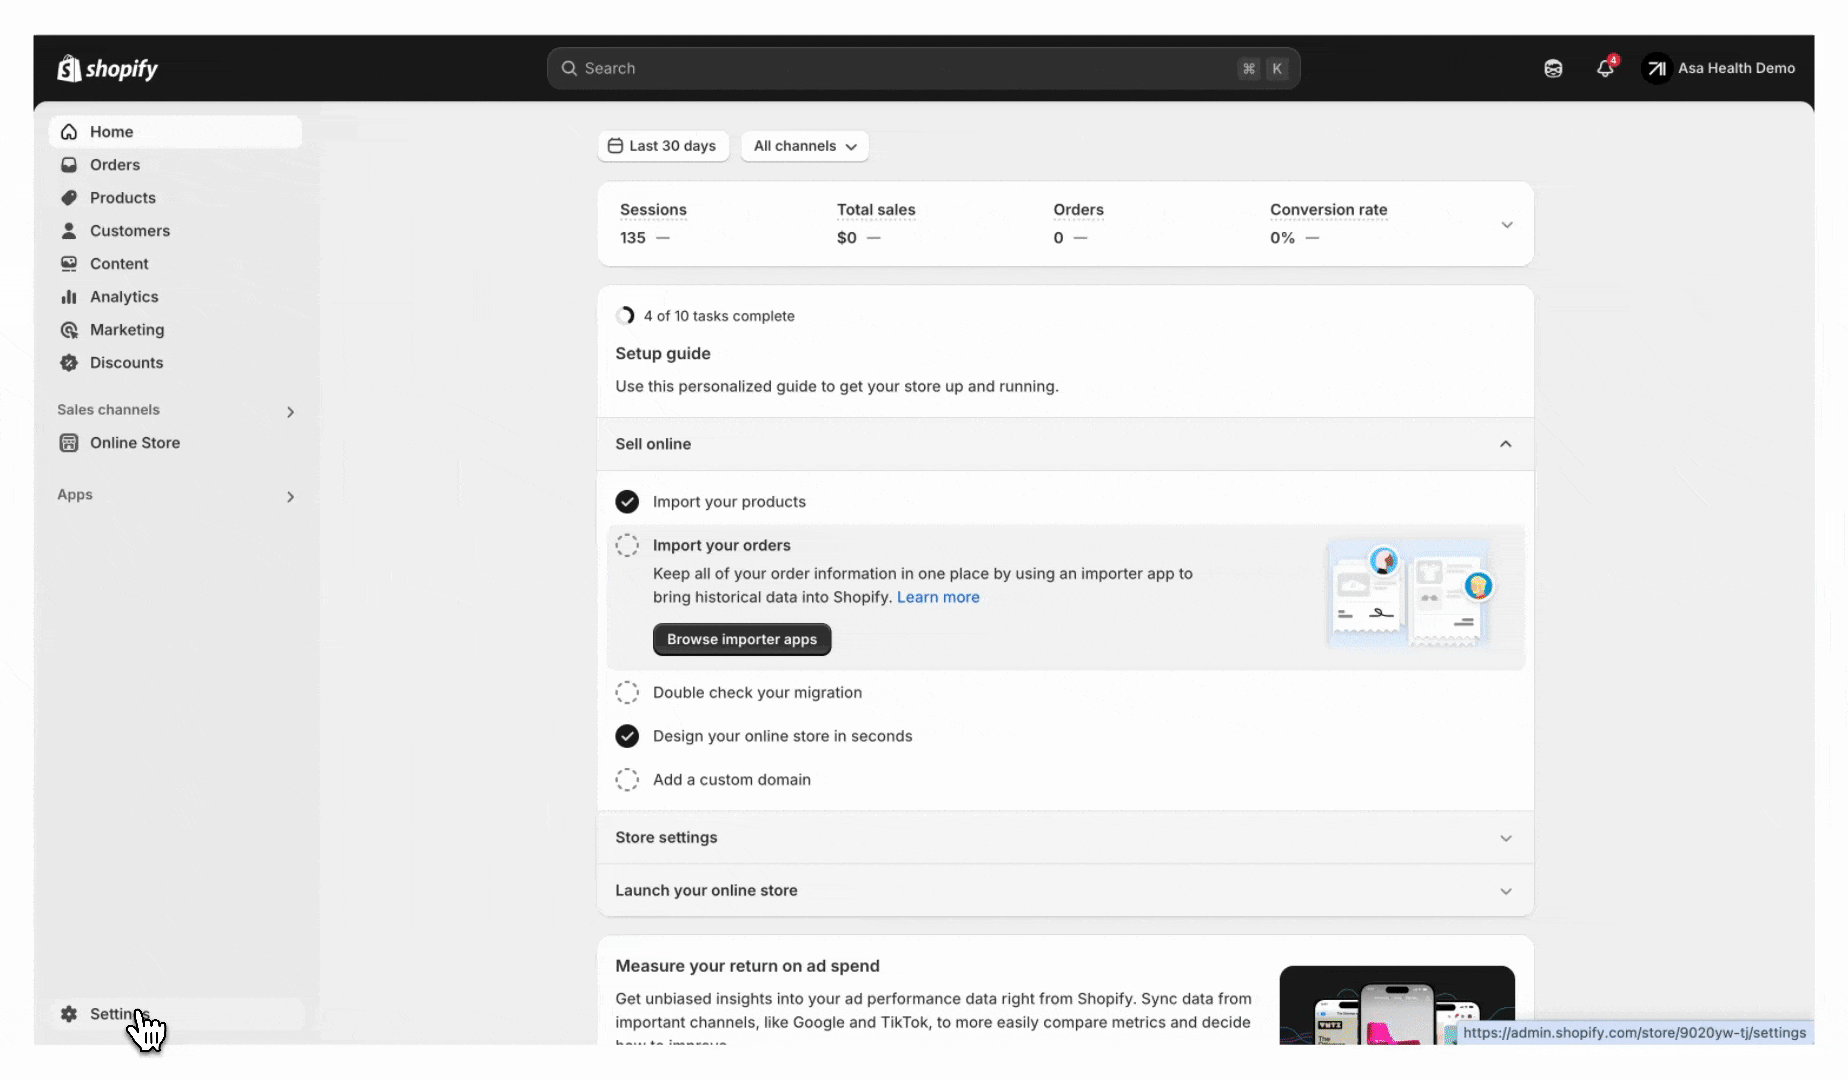1848x1080 pixels.
Task: Click the Orders metric in stats card
Action: (1078, 210)
